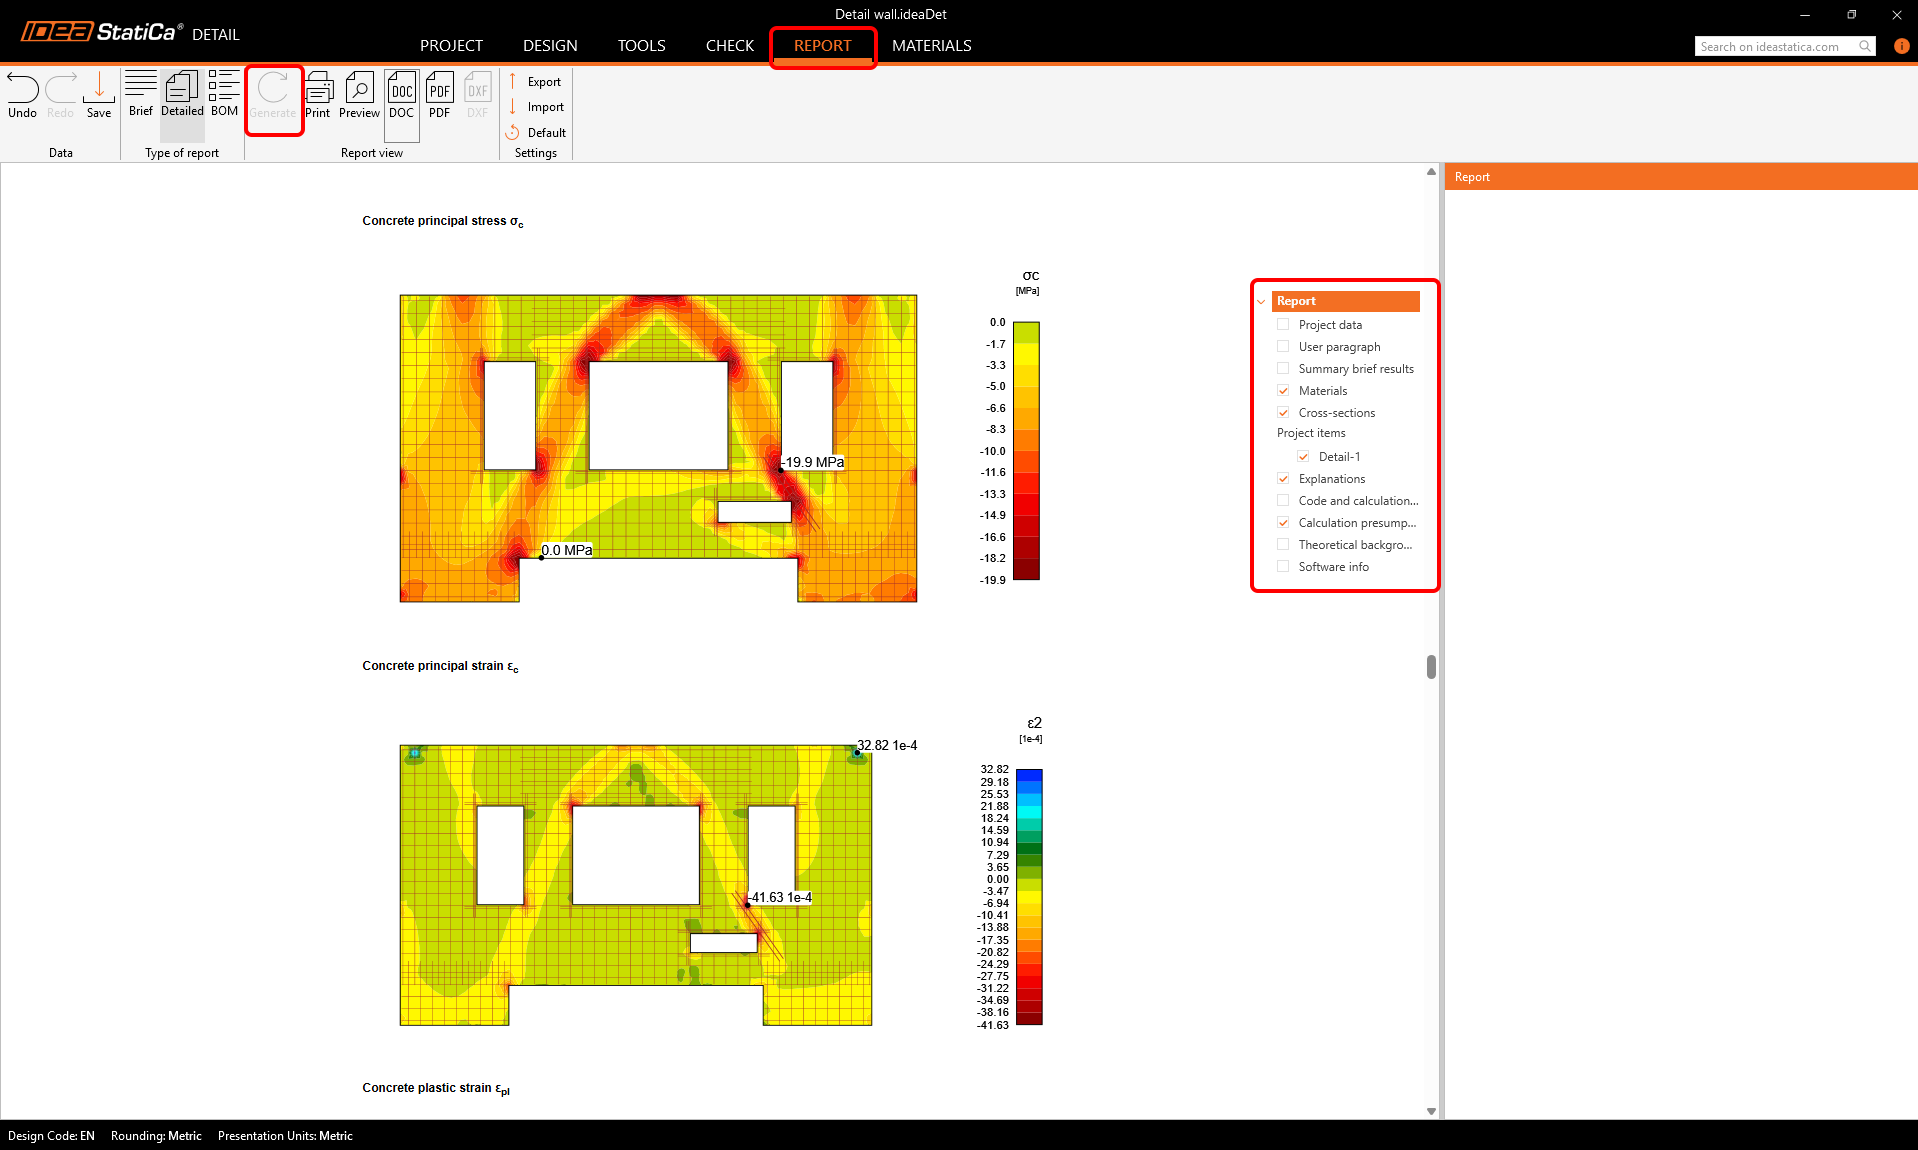Click the orange info icon beside search
This screenshot has width=1918, height=1150.
coord(1901,46)
